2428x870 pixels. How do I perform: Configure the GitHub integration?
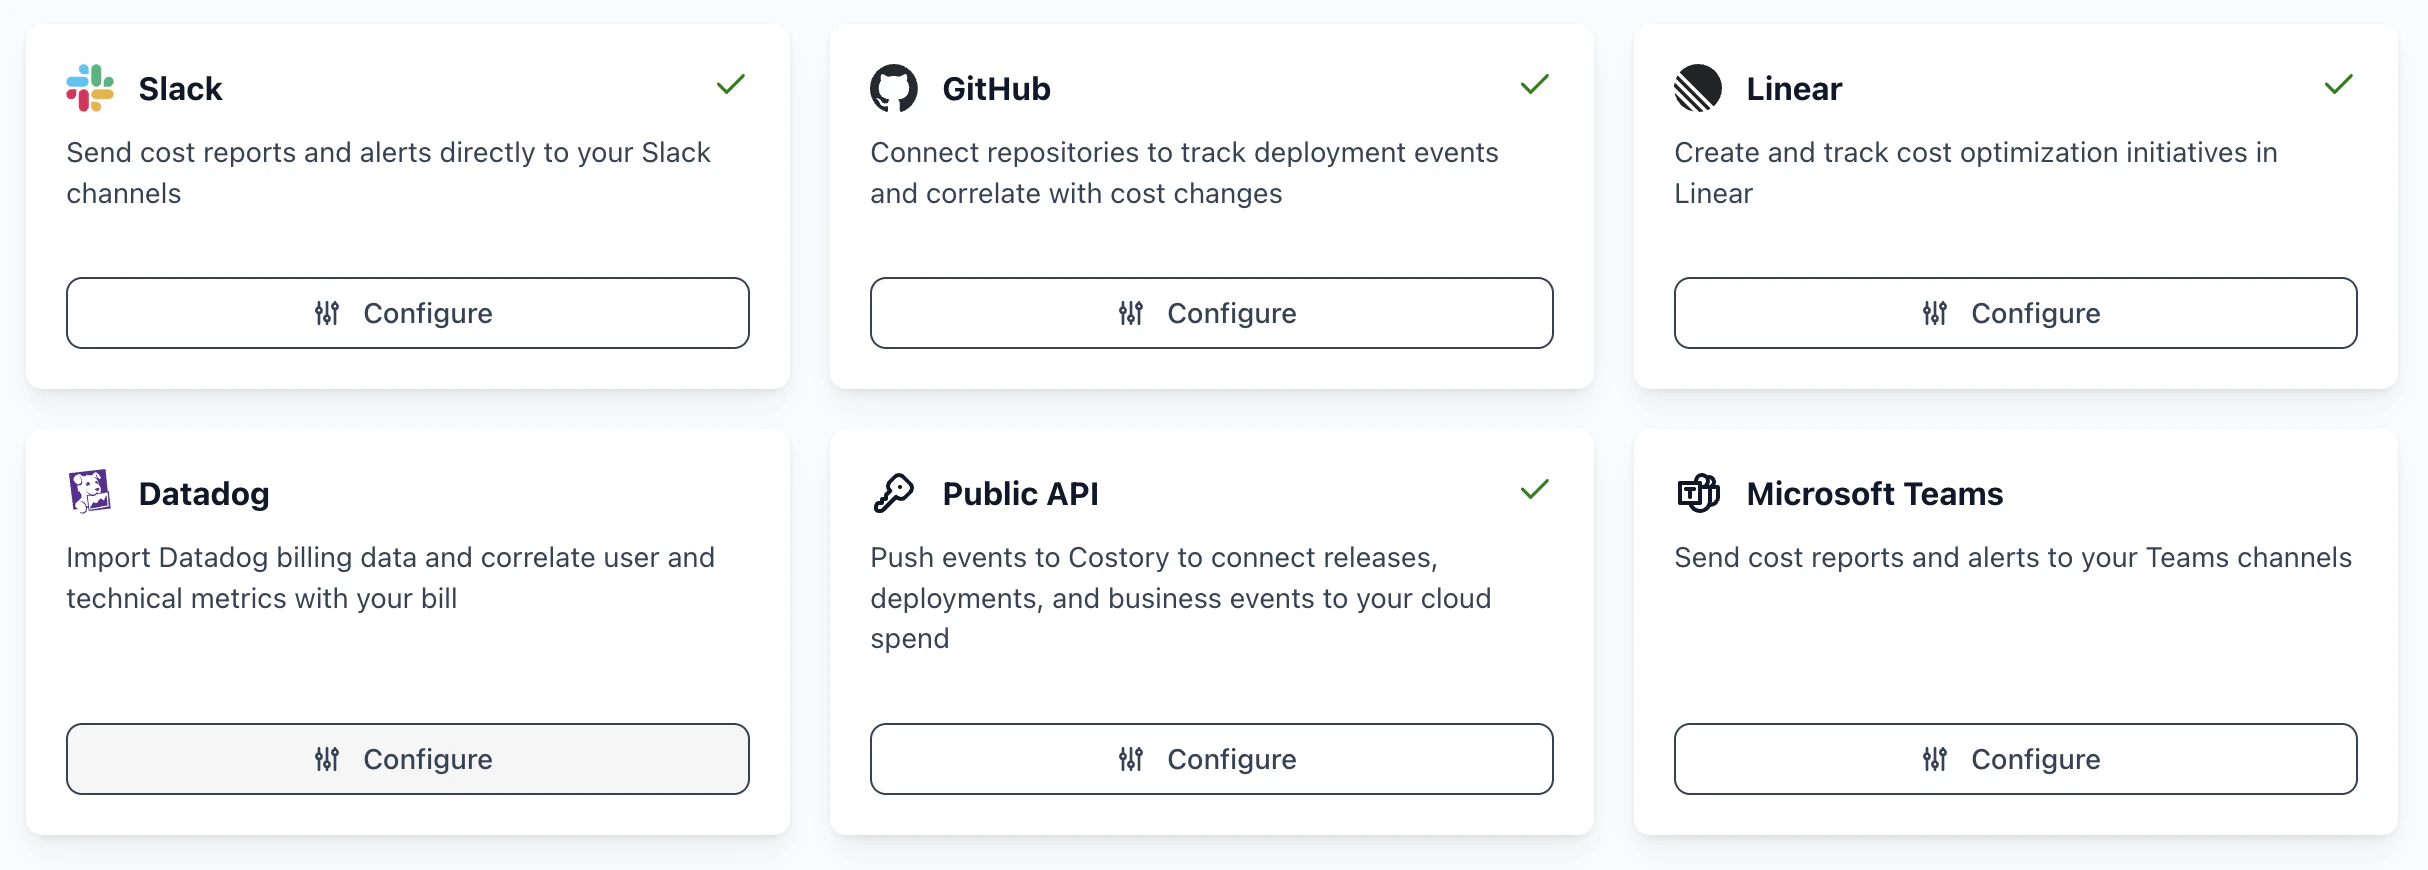tap(1211, 313)
